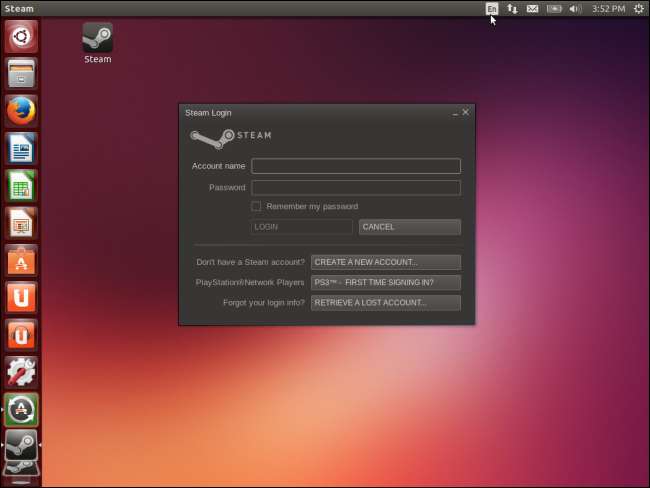Click the Steam icon in the launcher
Screen dimensions: 650x488
[21, 445]
